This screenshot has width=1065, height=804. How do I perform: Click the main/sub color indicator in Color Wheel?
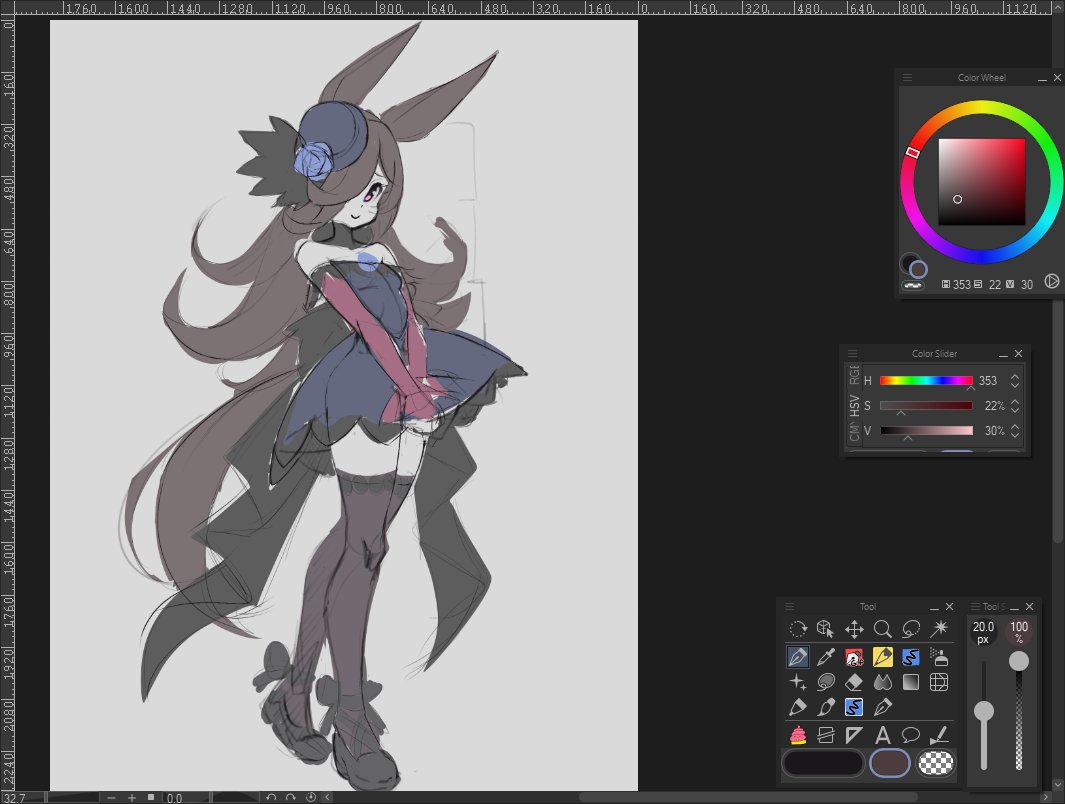point(914,266)
